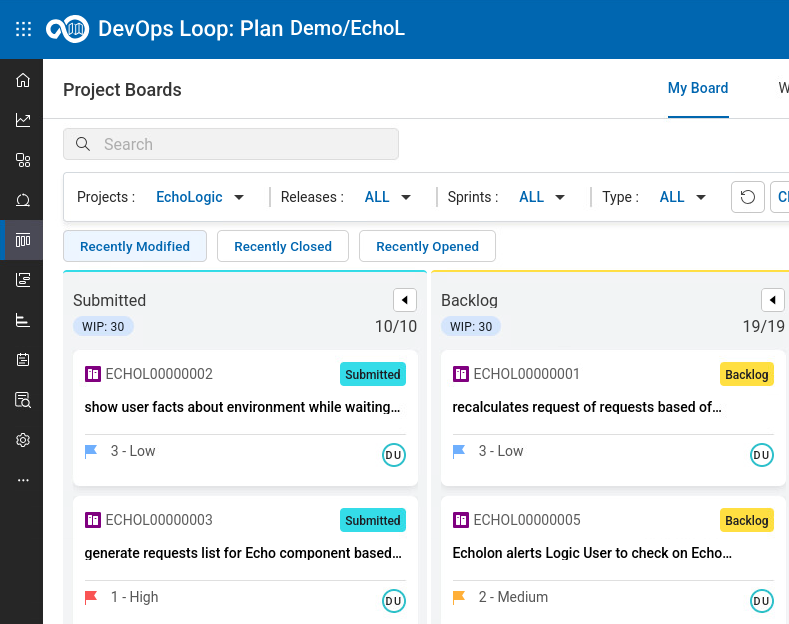Click the calendar sidebar icon
Viewport: 789px width, 624px height.
[23, 360]
